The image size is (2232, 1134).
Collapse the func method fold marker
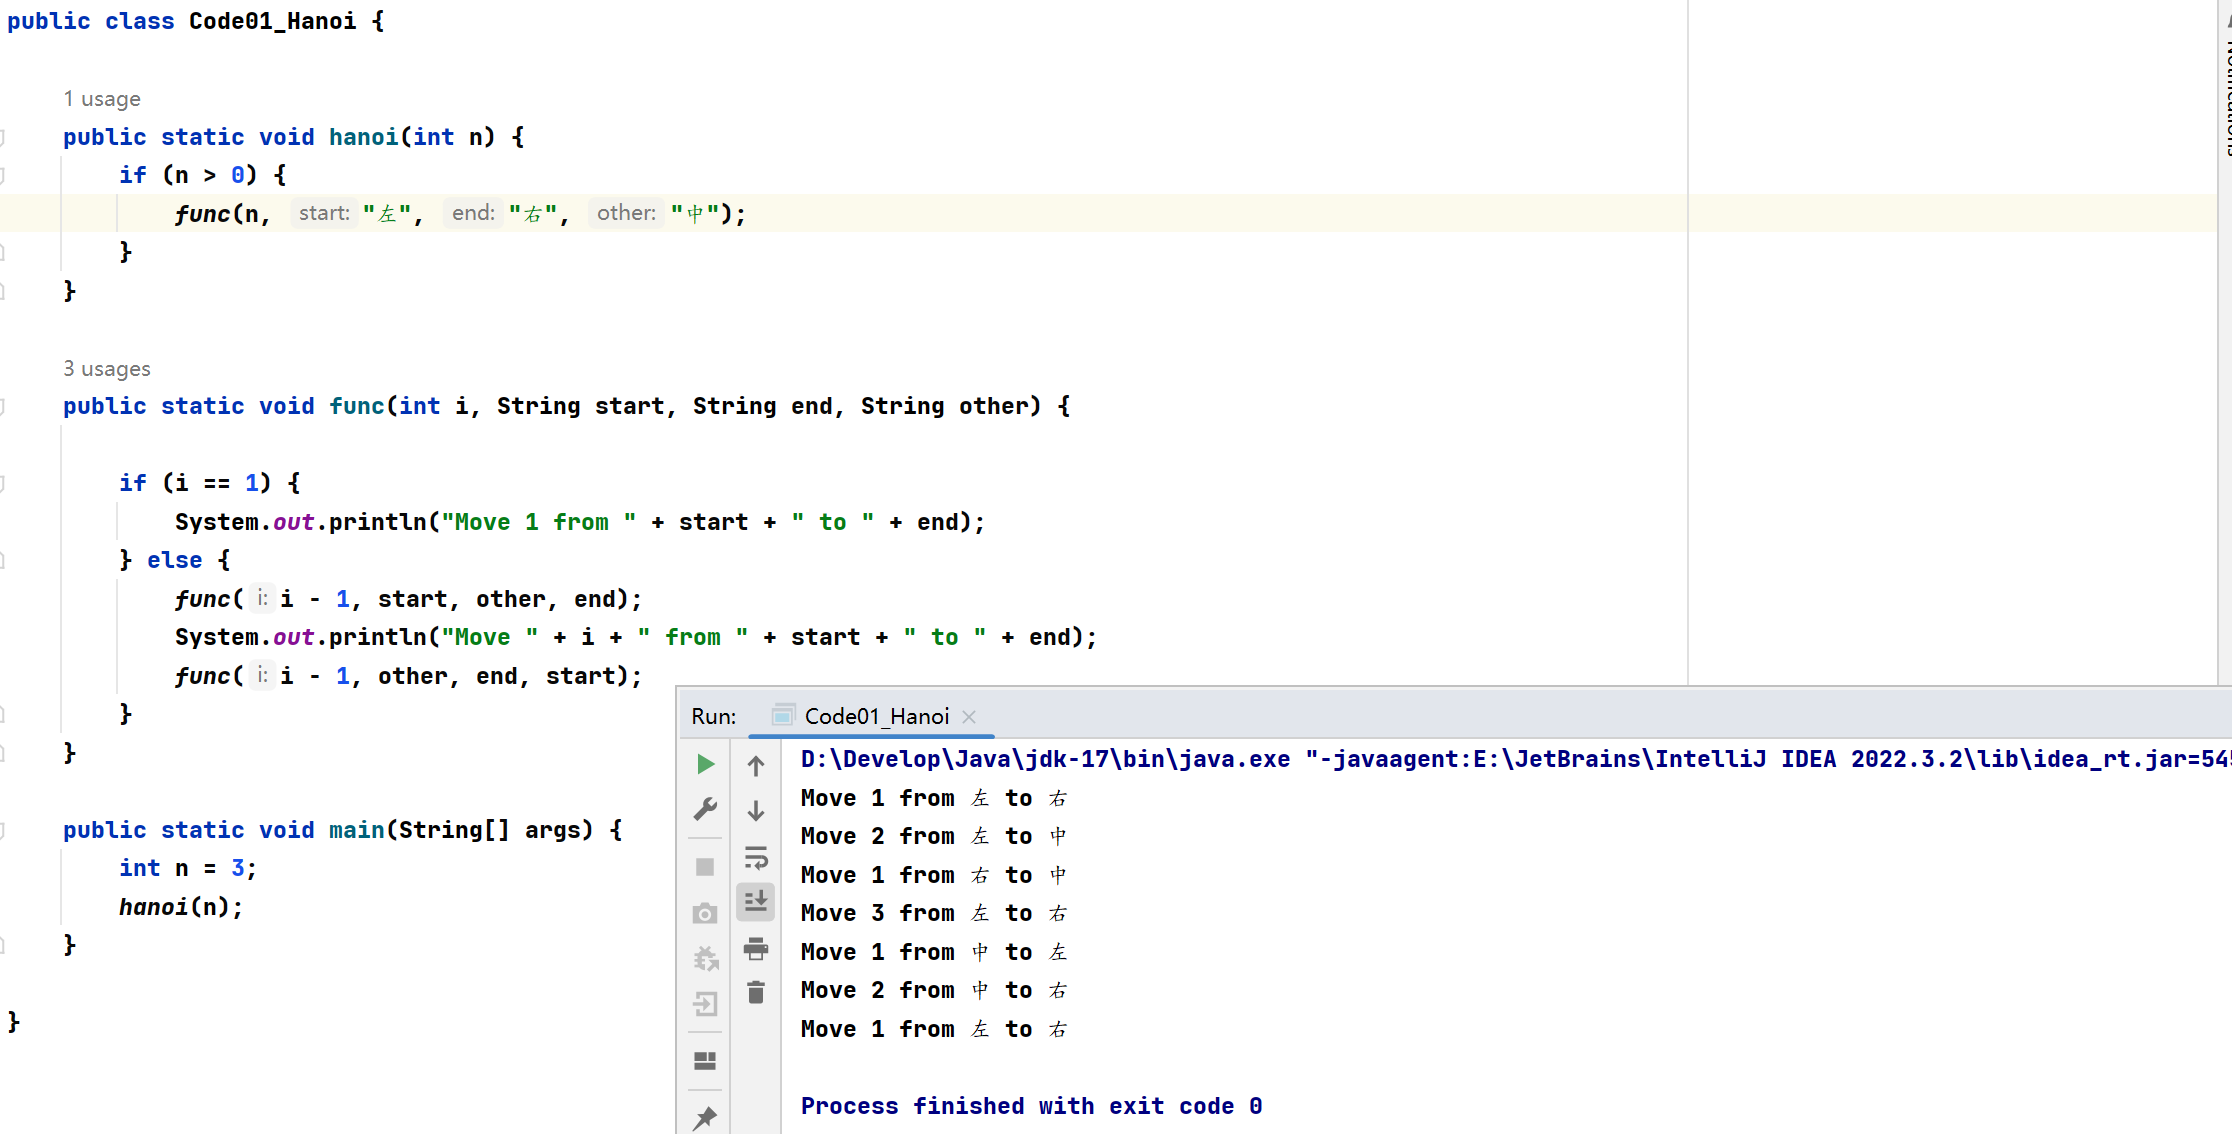[3, 406]
